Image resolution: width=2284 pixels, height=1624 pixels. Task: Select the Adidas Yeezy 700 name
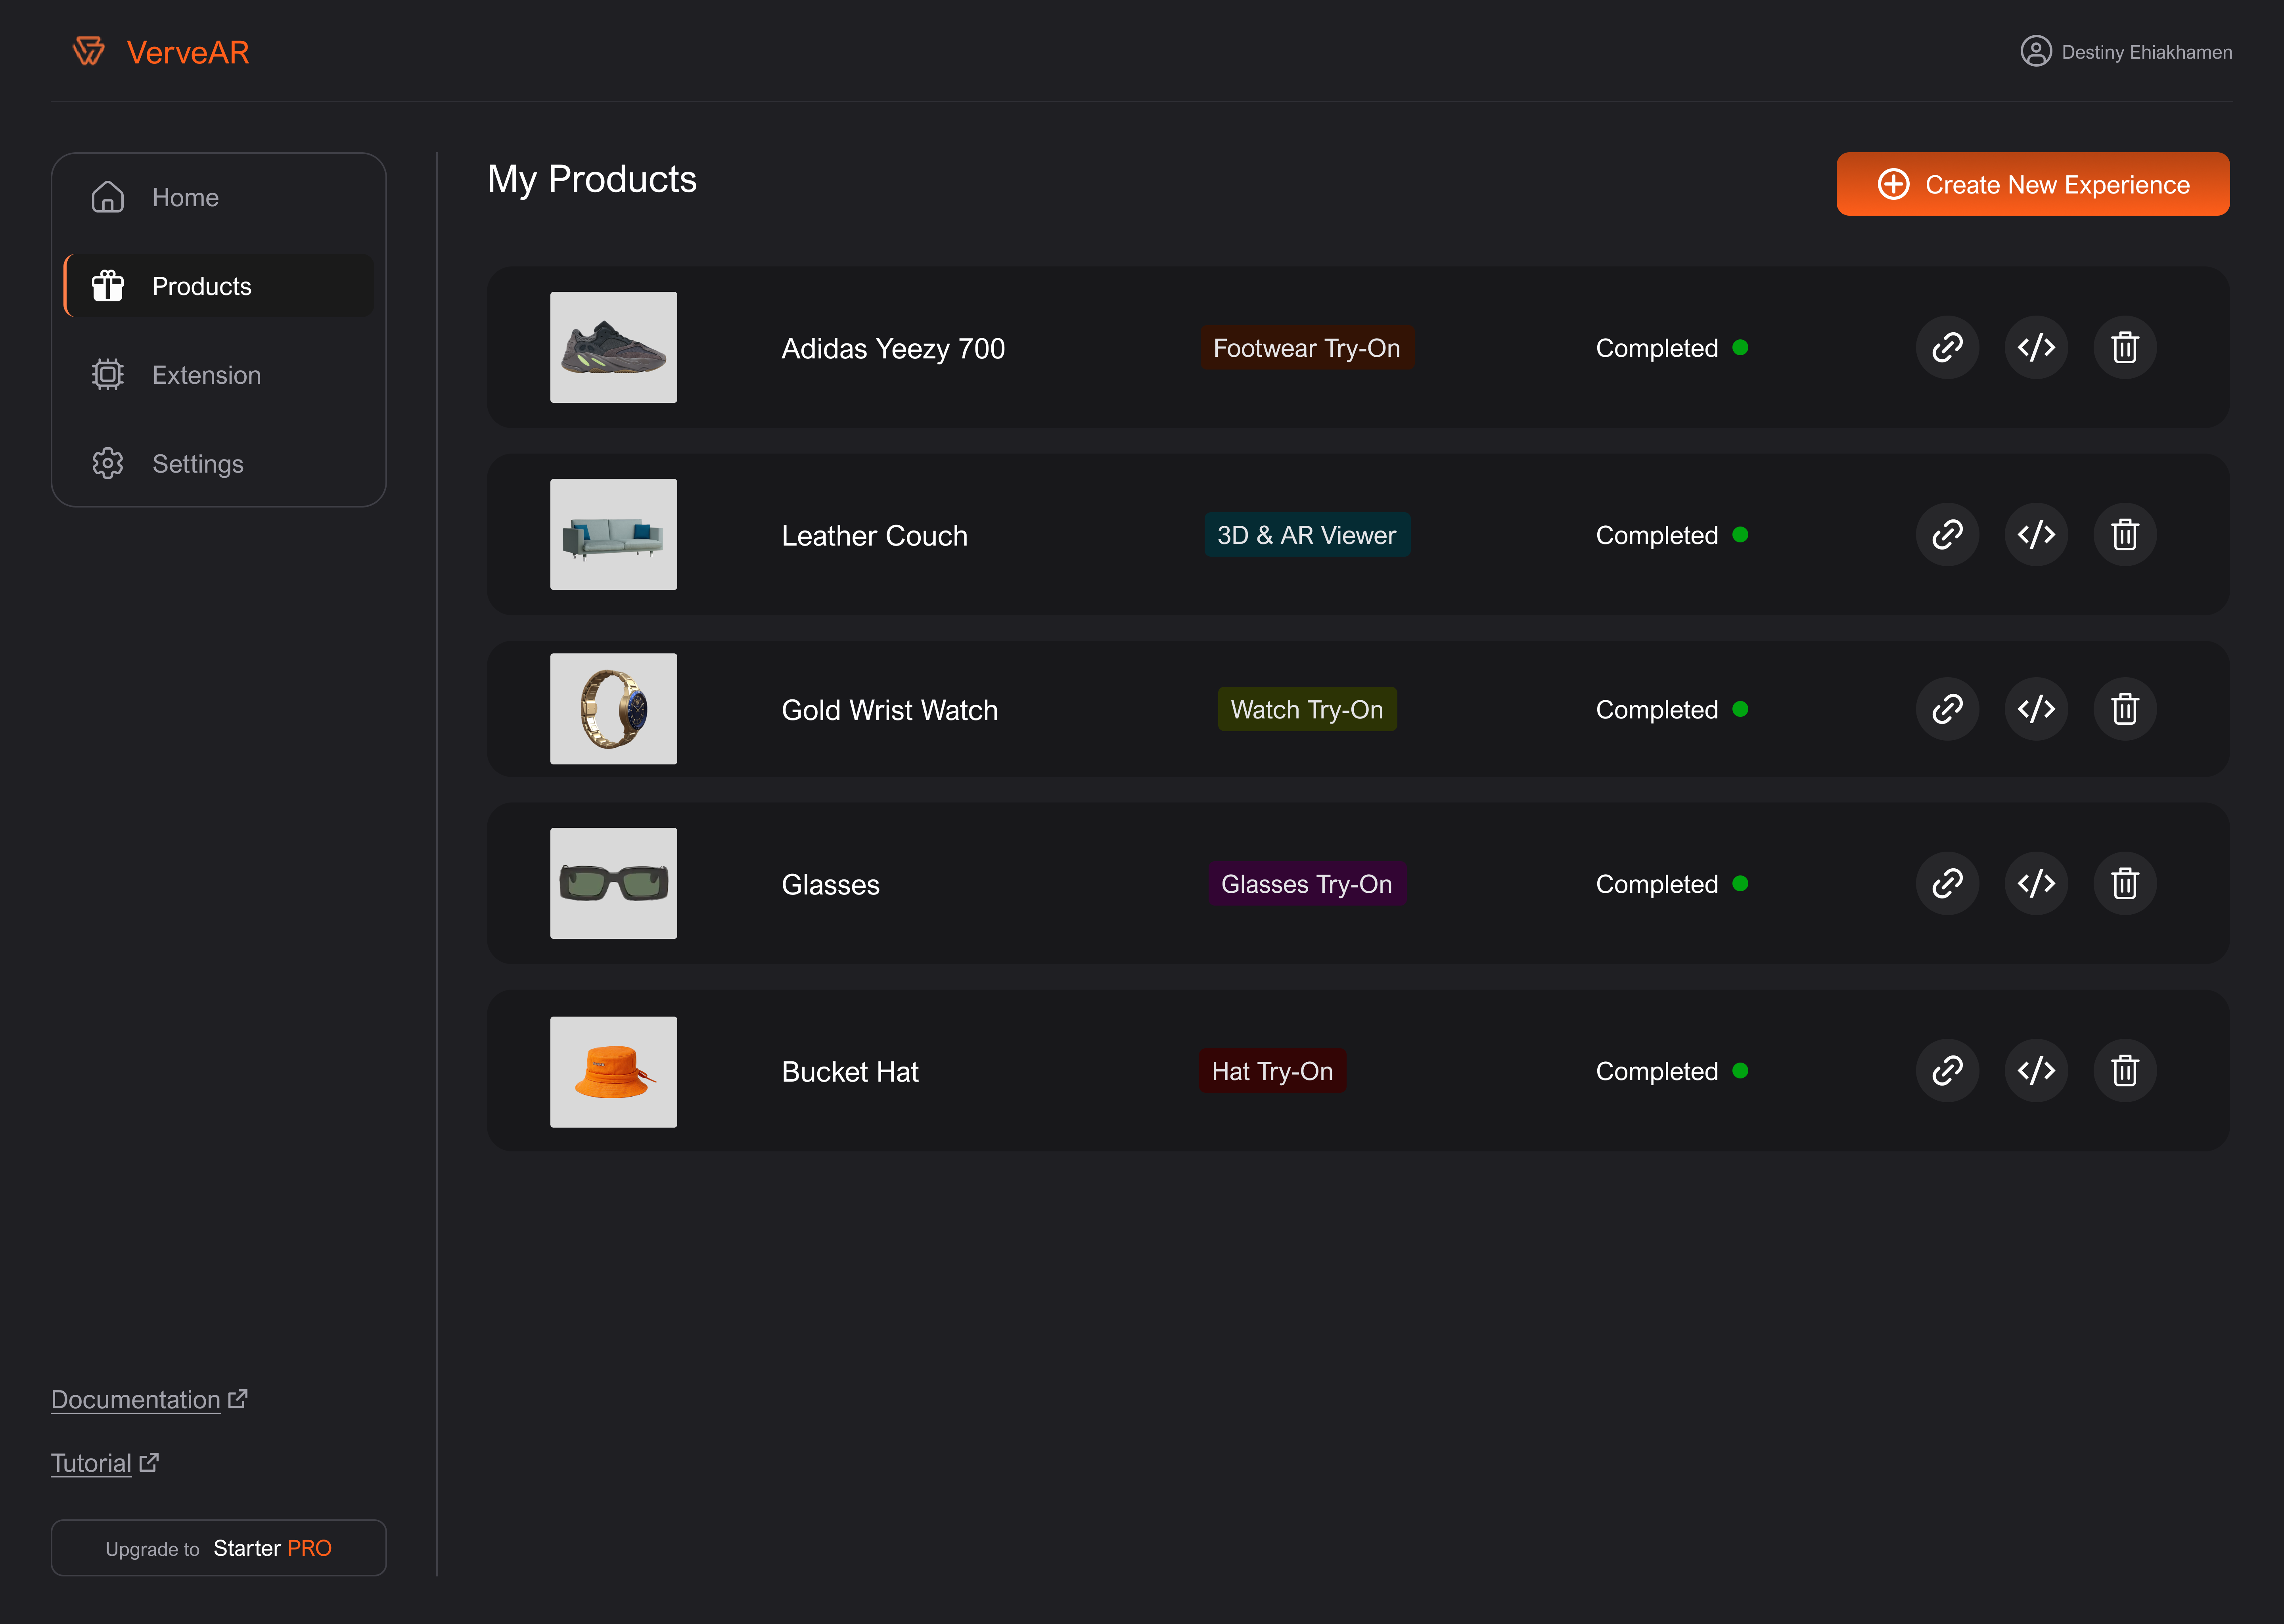(x=893, y=348)
